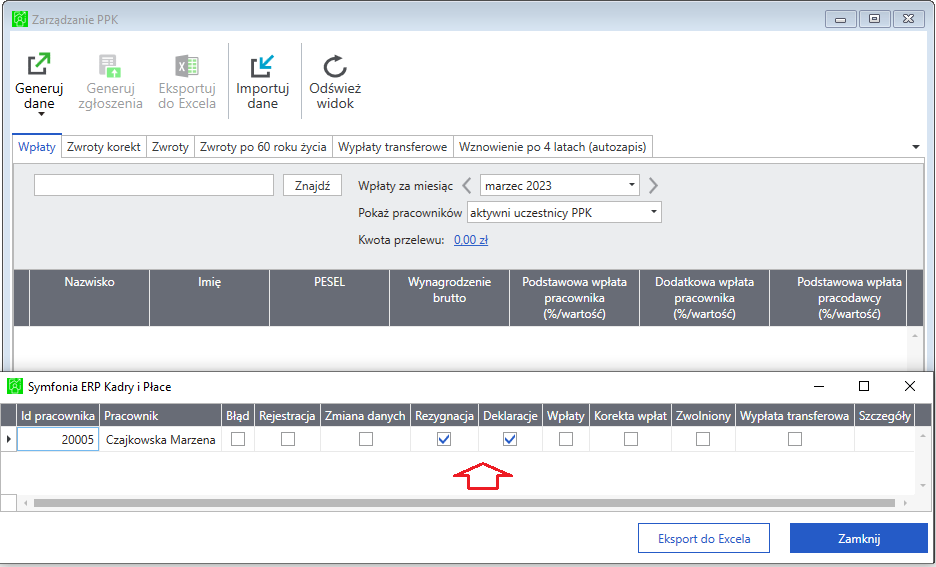Image resolution: width=936 pixels, height=567 pixels.
Task: Click the Zamknij button
Action: coord(859,538)
